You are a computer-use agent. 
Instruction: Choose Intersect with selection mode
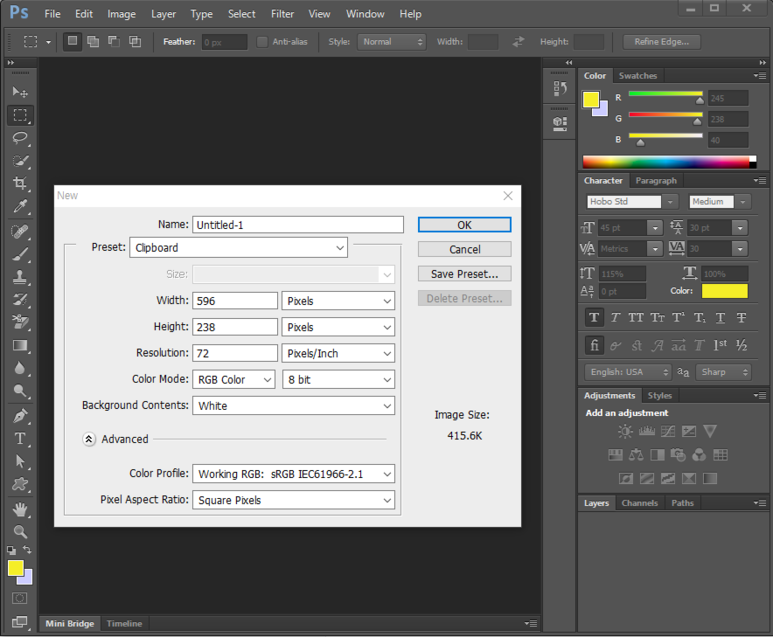pos(135,41)
